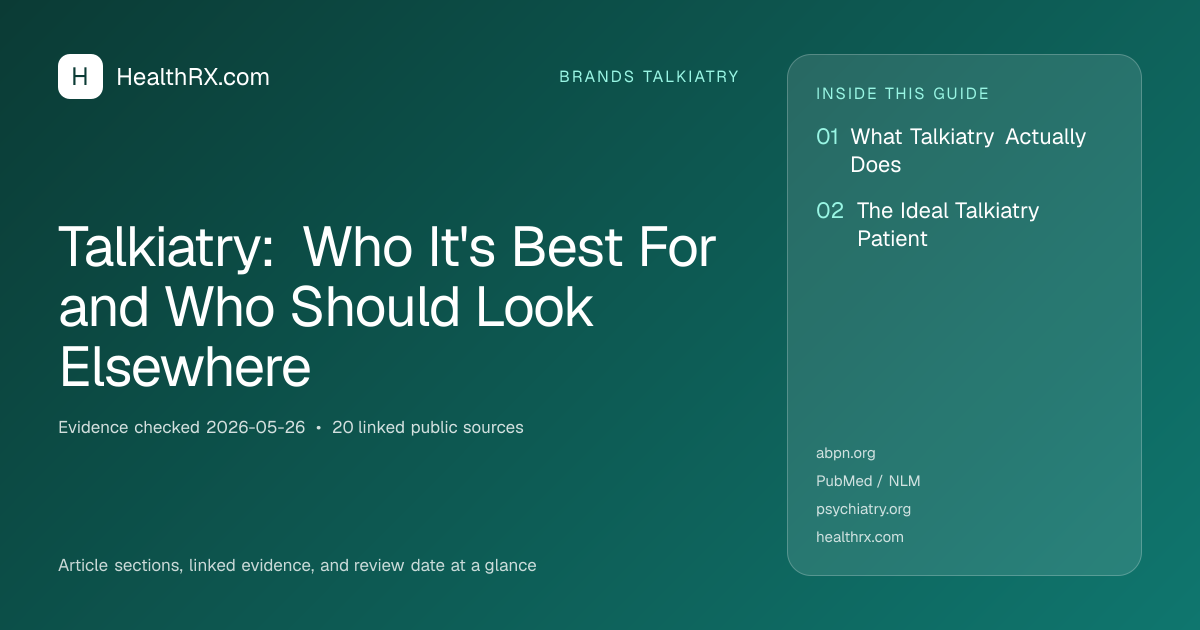Open the HealthRX.com site name
Viewport: 1200px width, 630px height.
193,77
